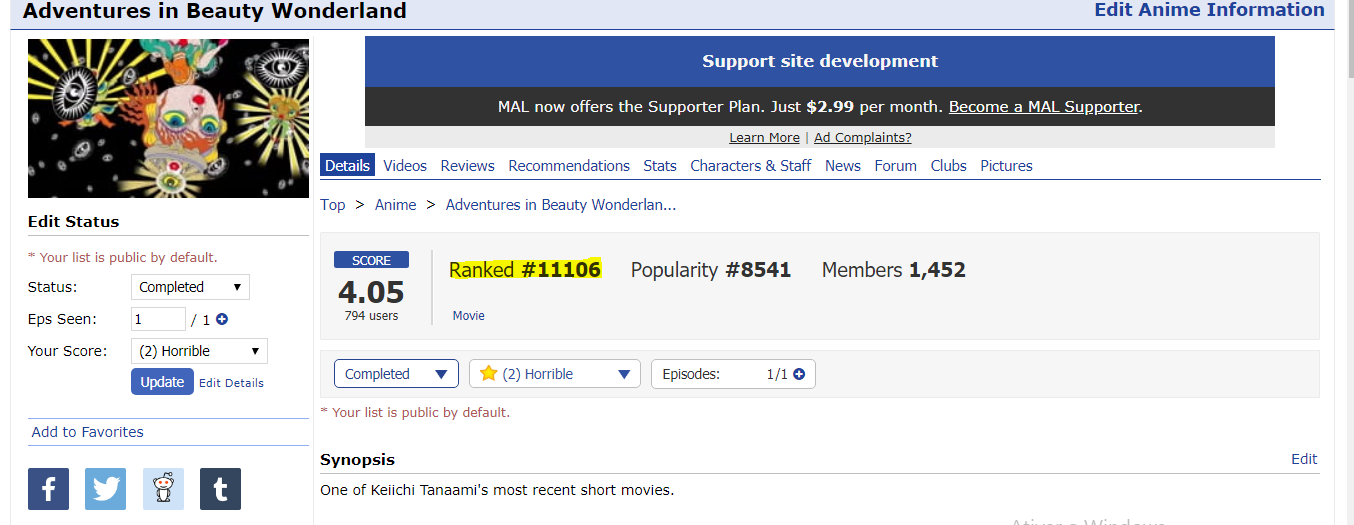
Task: Open the anime cover image
Action: 168,118
